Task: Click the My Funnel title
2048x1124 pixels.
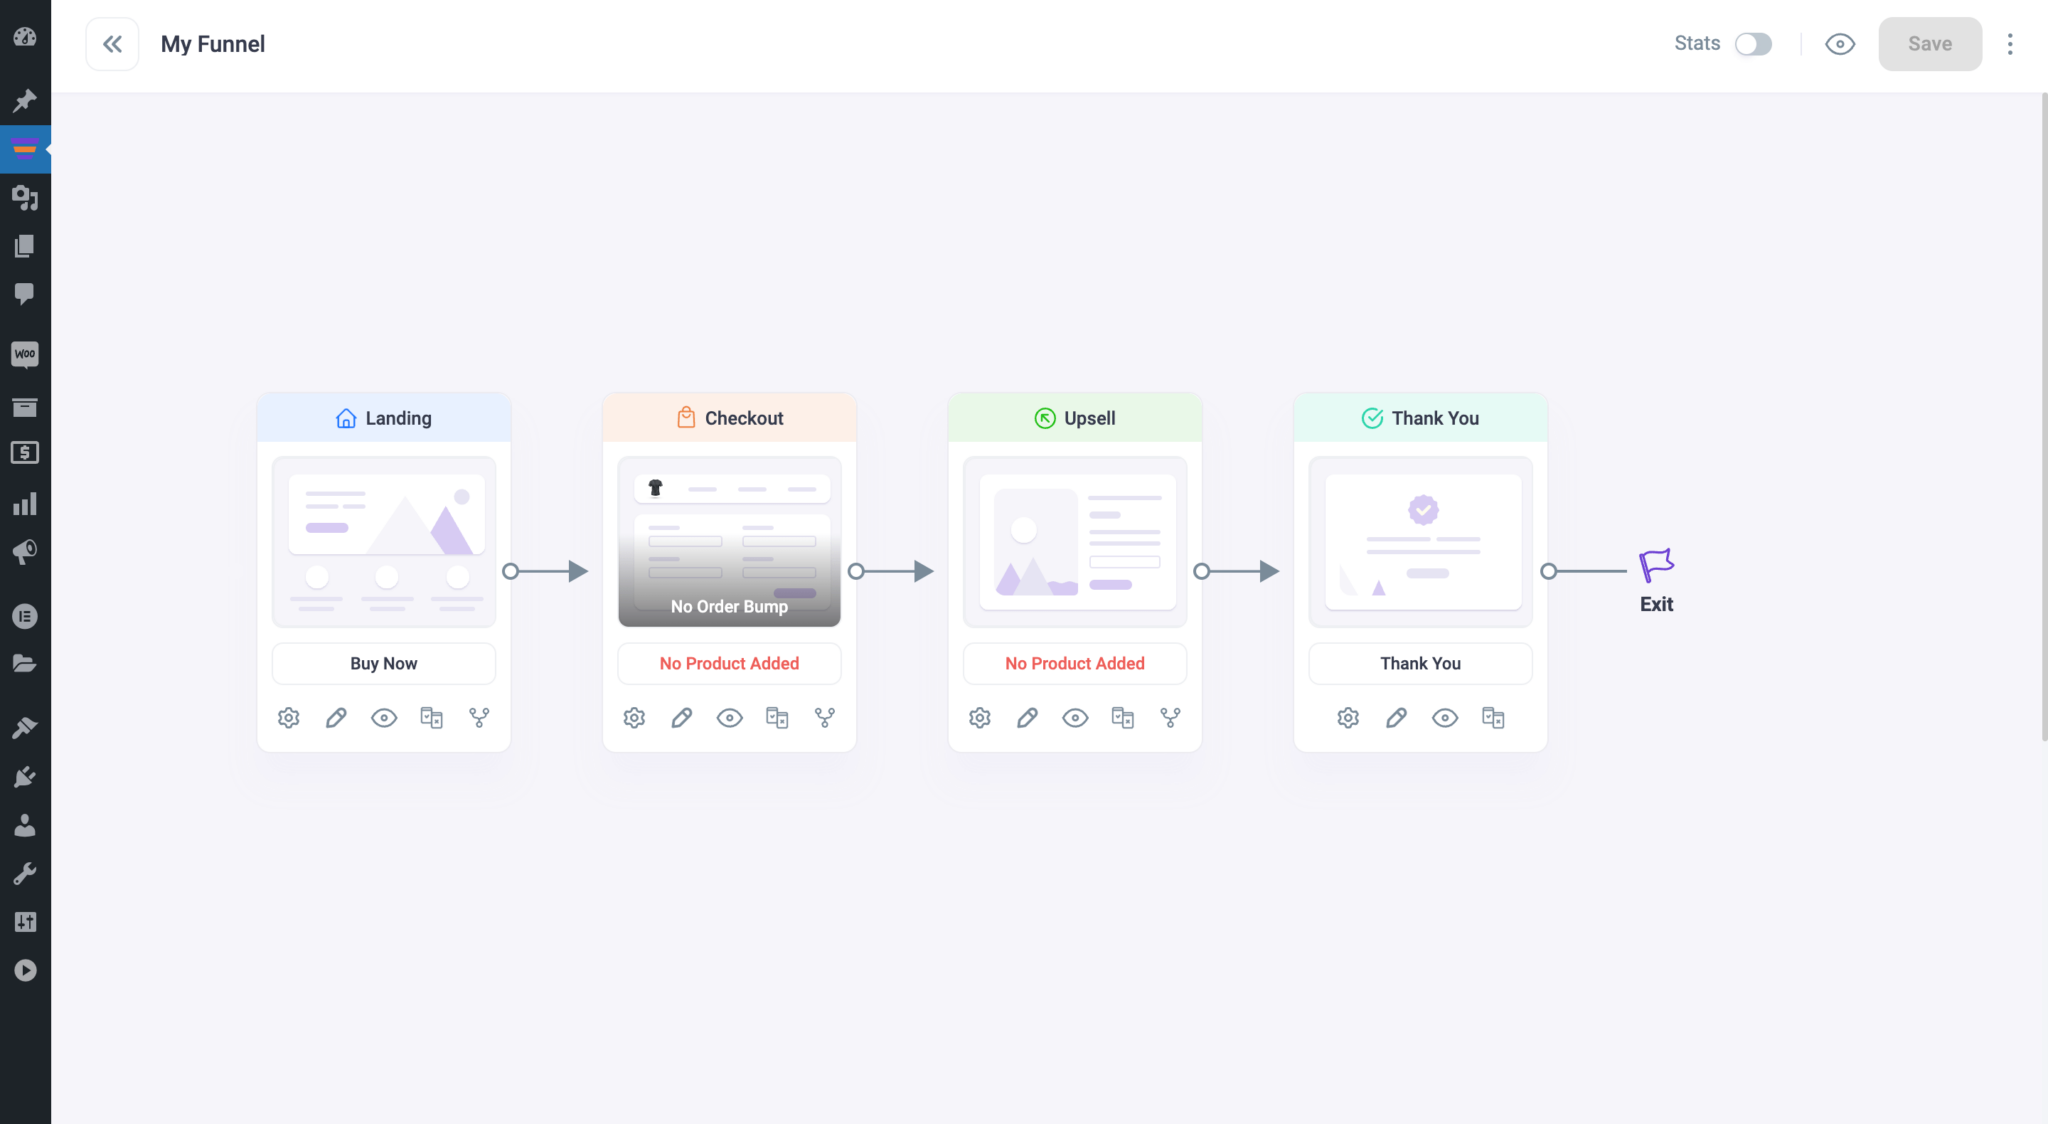Action: (x=213, y=44)
